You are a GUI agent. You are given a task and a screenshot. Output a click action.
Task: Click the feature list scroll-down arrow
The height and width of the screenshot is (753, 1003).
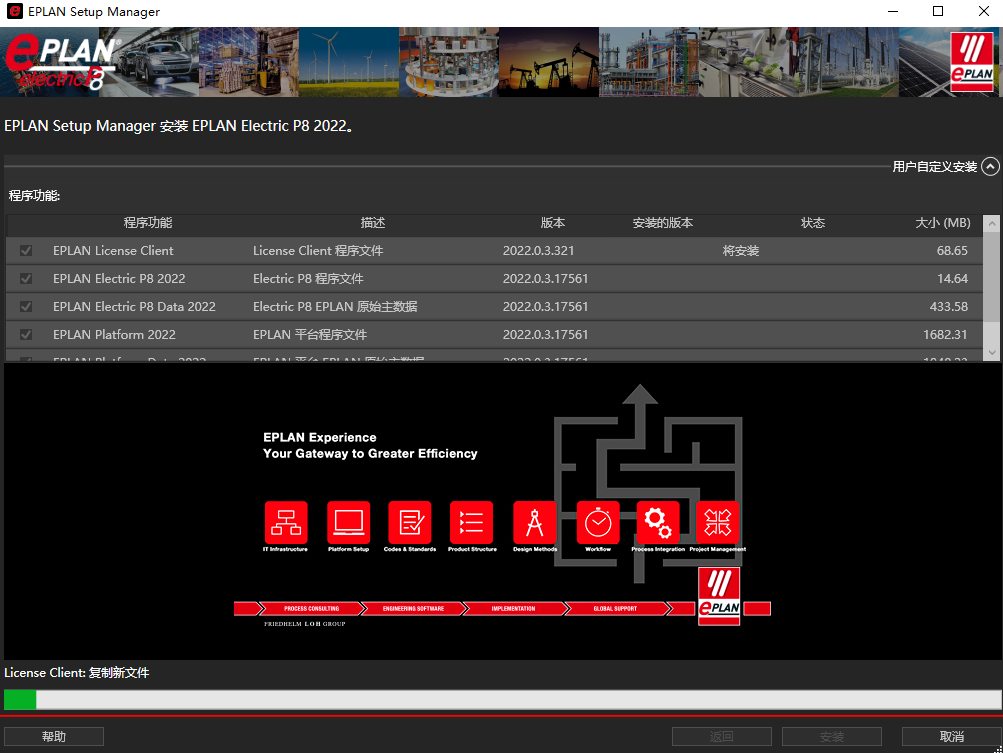click(991, 353)
